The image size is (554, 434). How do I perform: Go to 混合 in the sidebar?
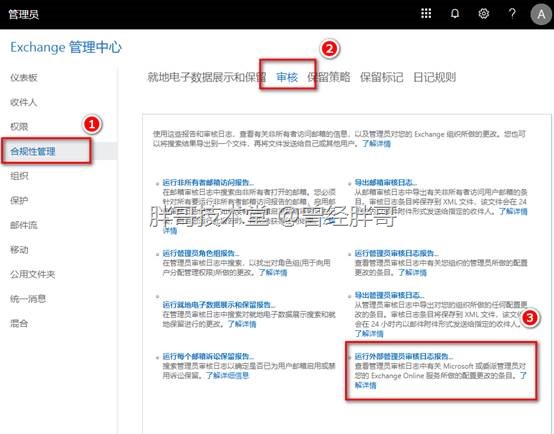(x=19, y=323)
